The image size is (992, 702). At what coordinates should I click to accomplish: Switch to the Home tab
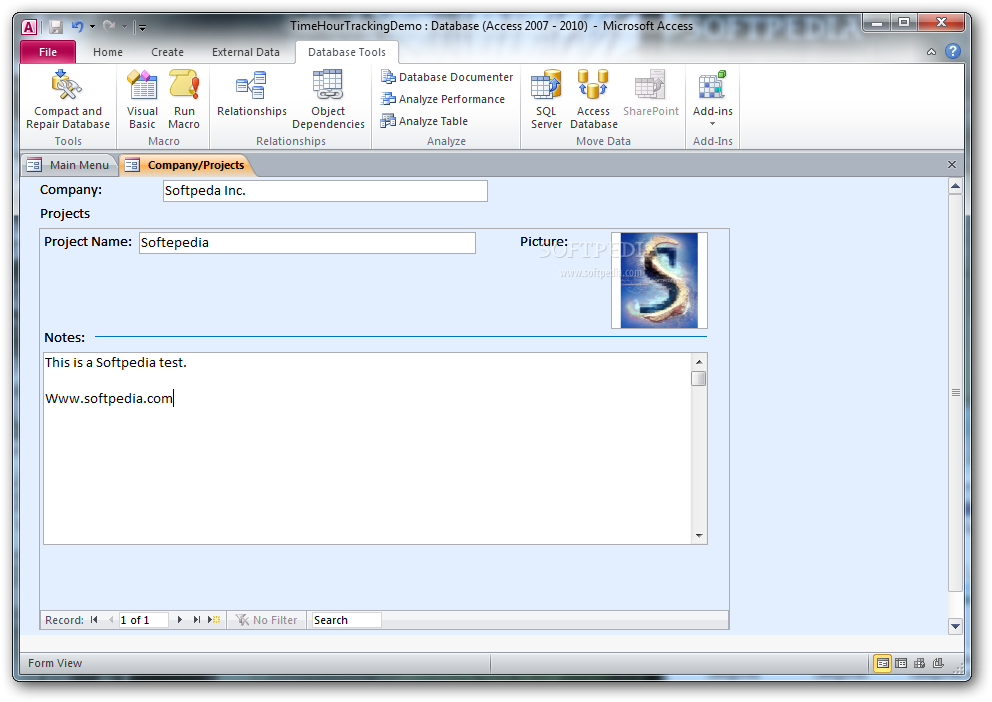(x=108, y=52)
